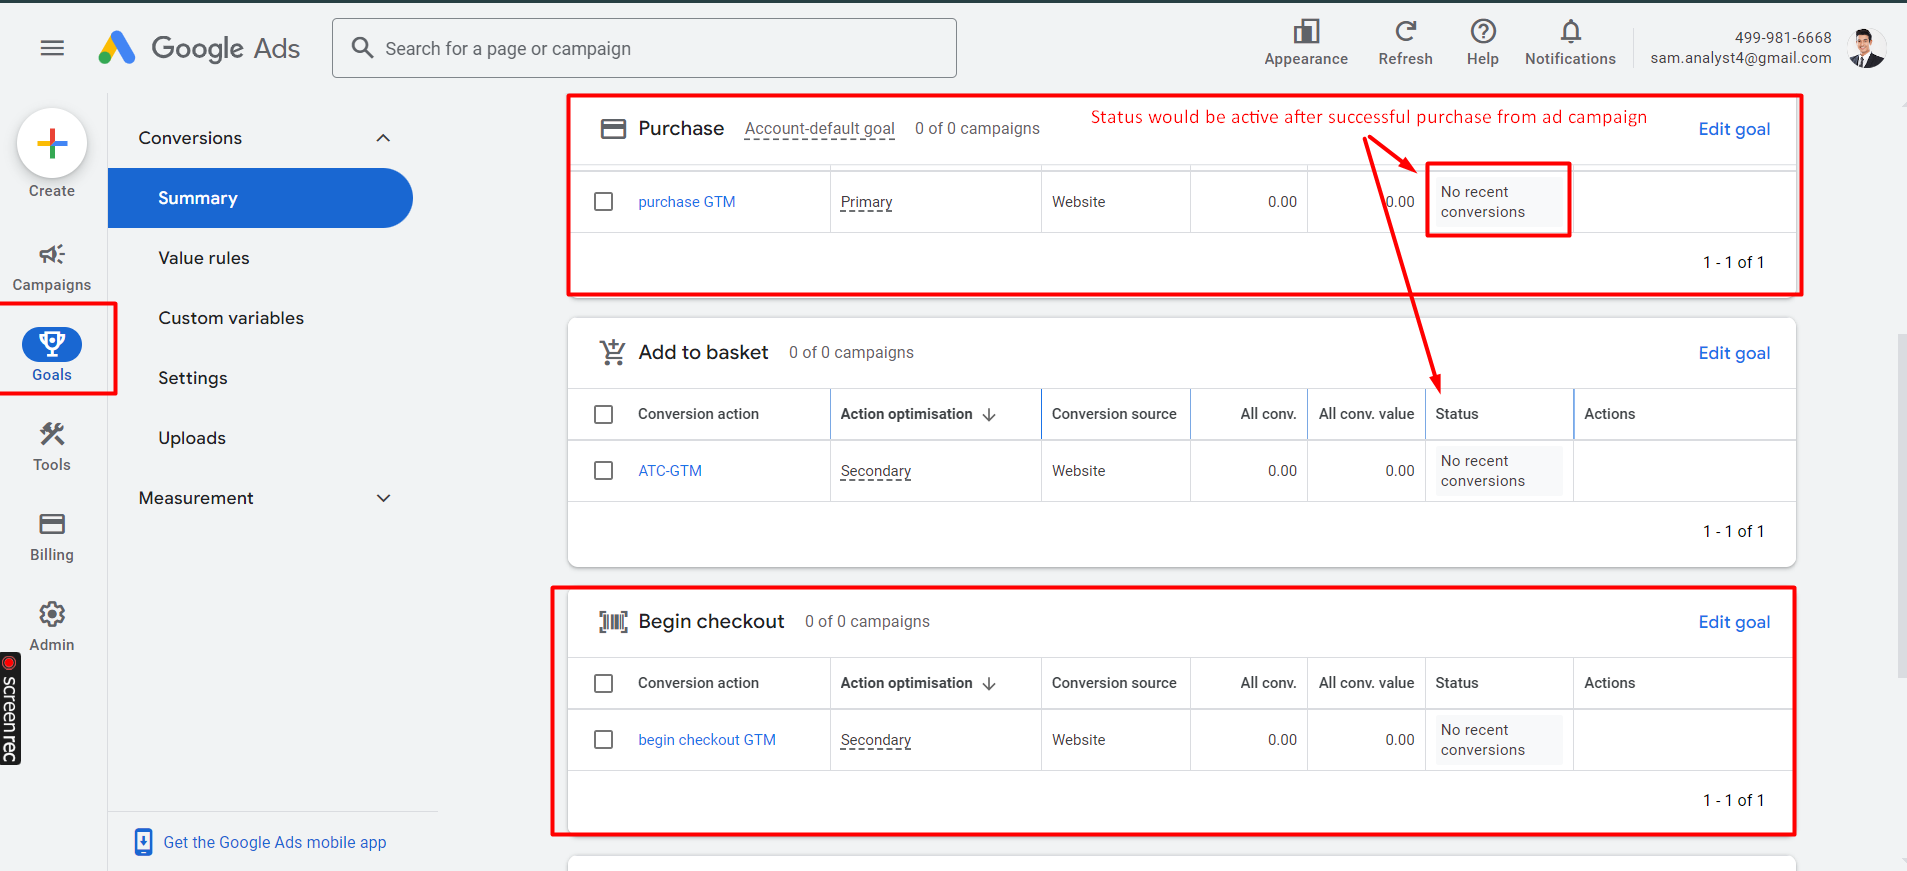Screen dimensions: 1907x871
Task: Select all in Add to basket table
Action: coord(604,414)
